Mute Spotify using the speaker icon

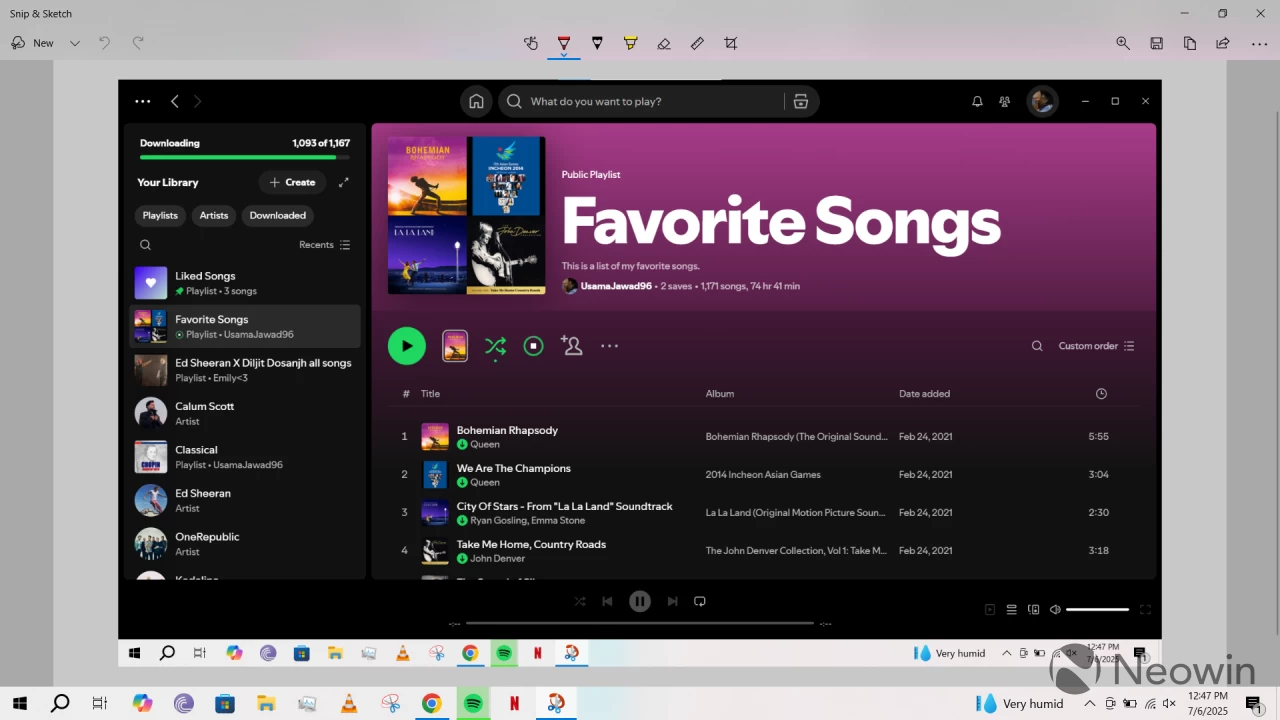coord(1054,609)
